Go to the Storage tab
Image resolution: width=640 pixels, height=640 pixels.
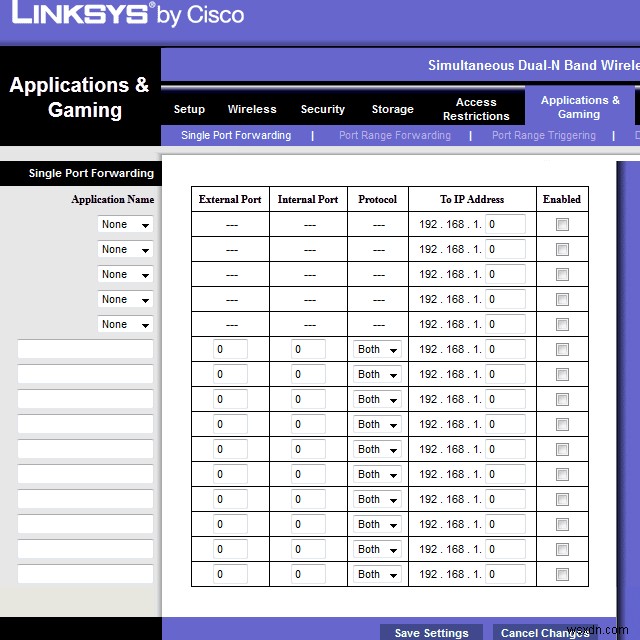coord(392,109)
